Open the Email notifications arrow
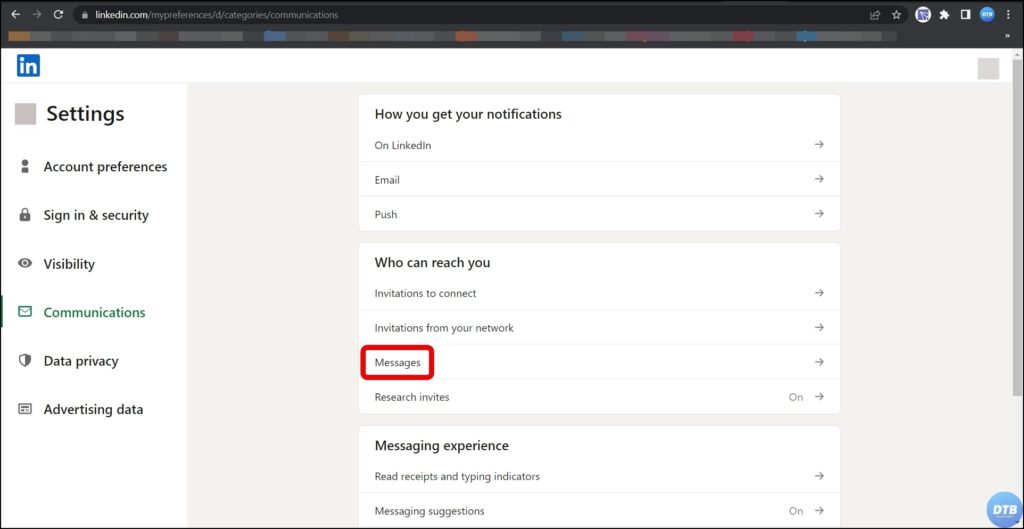 (819, 179)
